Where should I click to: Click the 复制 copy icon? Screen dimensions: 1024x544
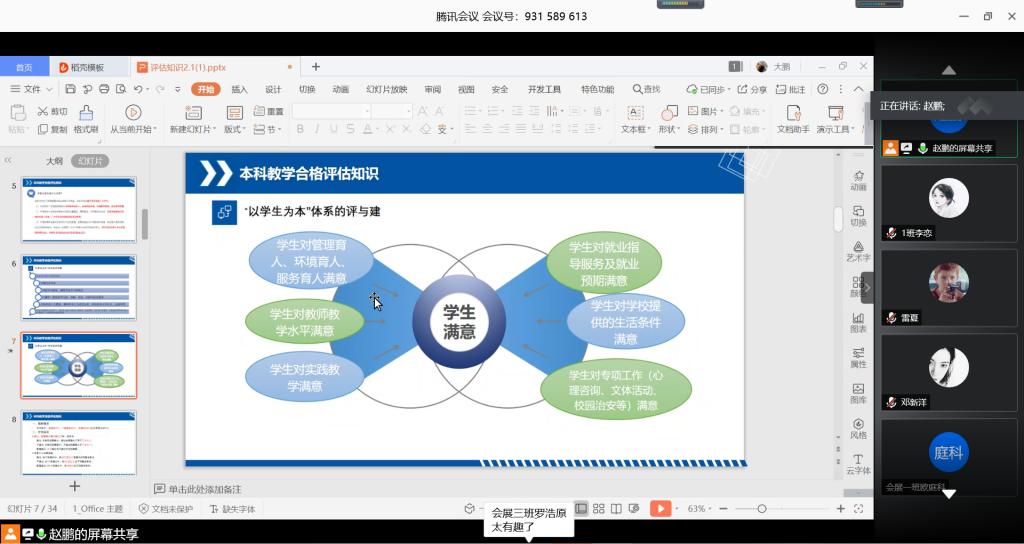43,129
